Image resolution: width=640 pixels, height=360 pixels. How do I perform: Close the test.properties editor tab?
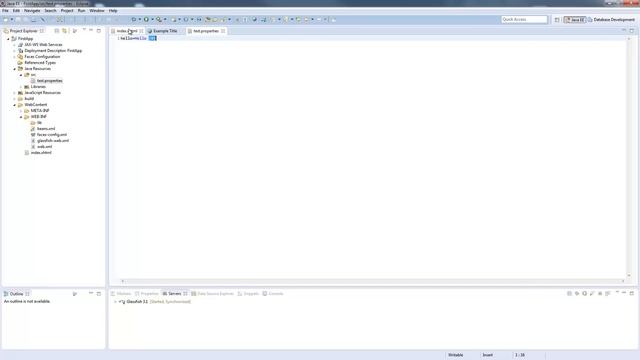223,31
